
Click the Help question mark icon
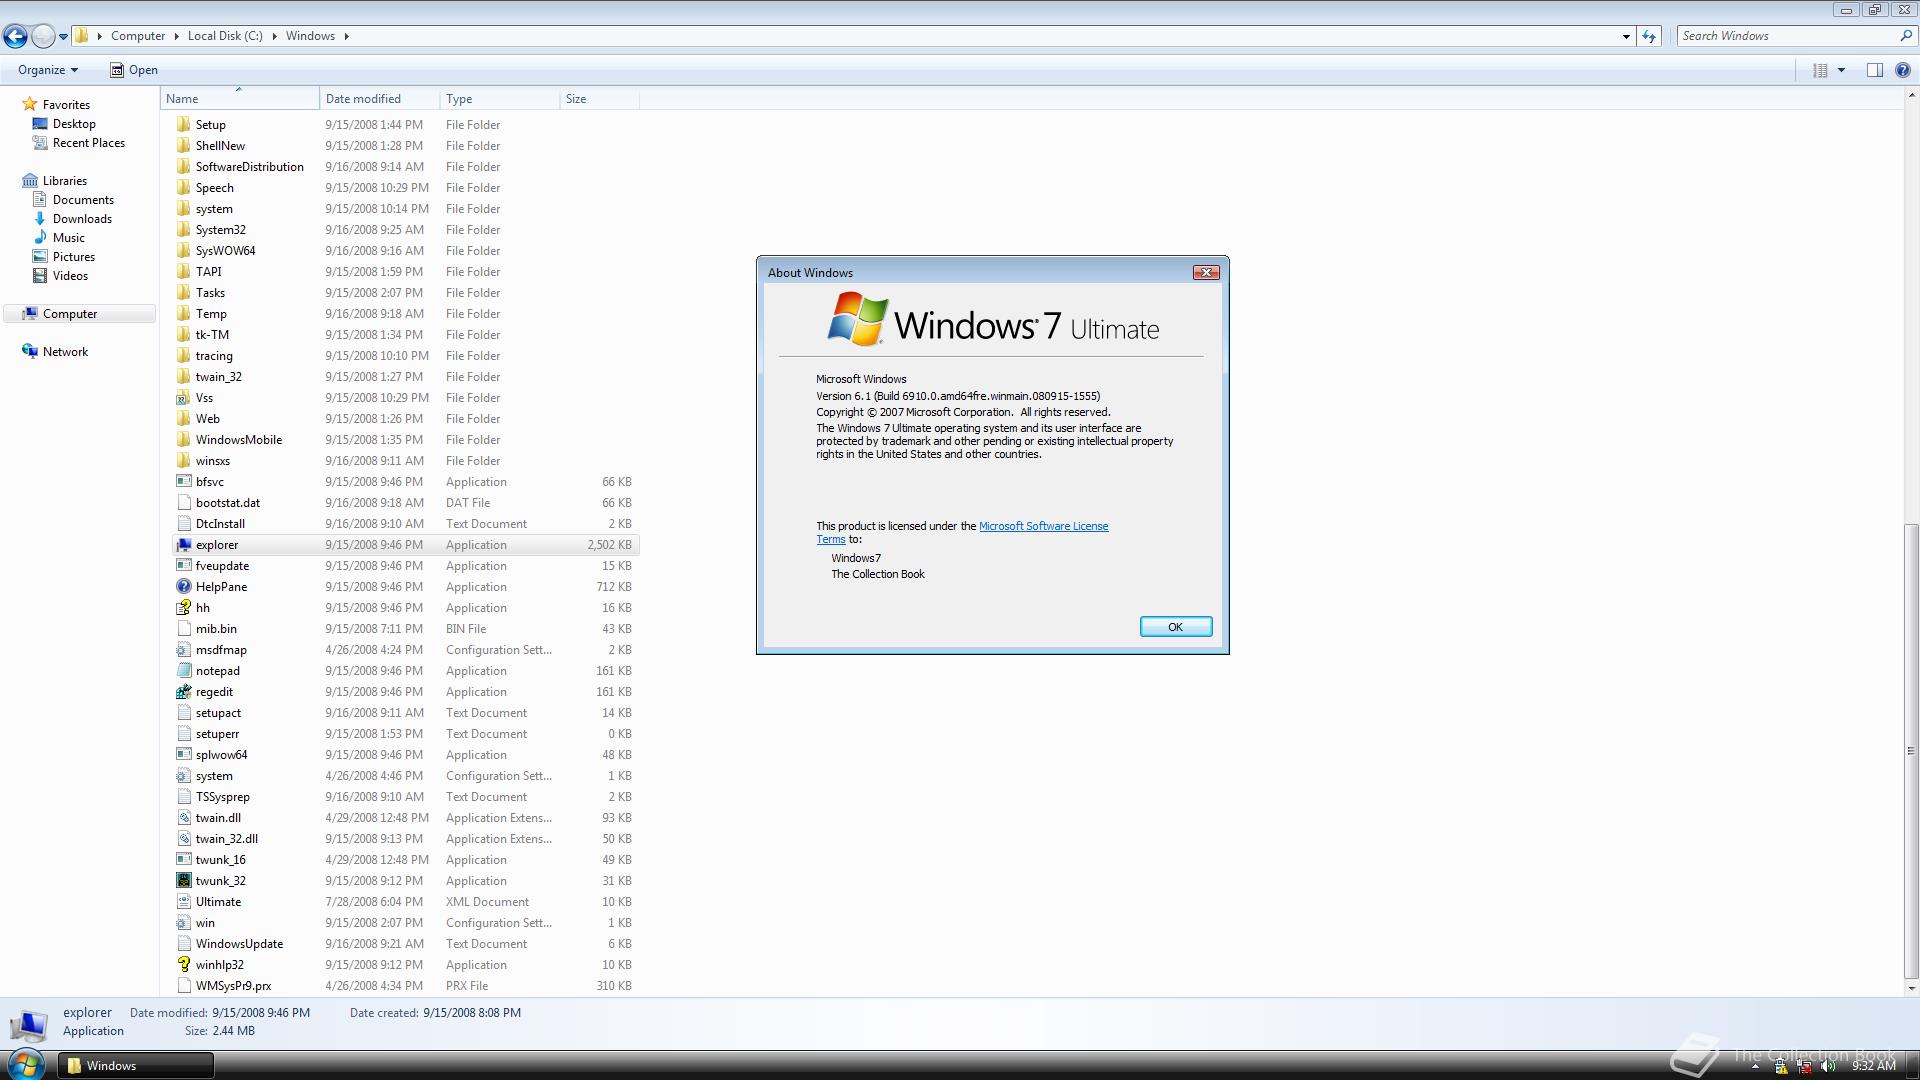[1902, 70]
